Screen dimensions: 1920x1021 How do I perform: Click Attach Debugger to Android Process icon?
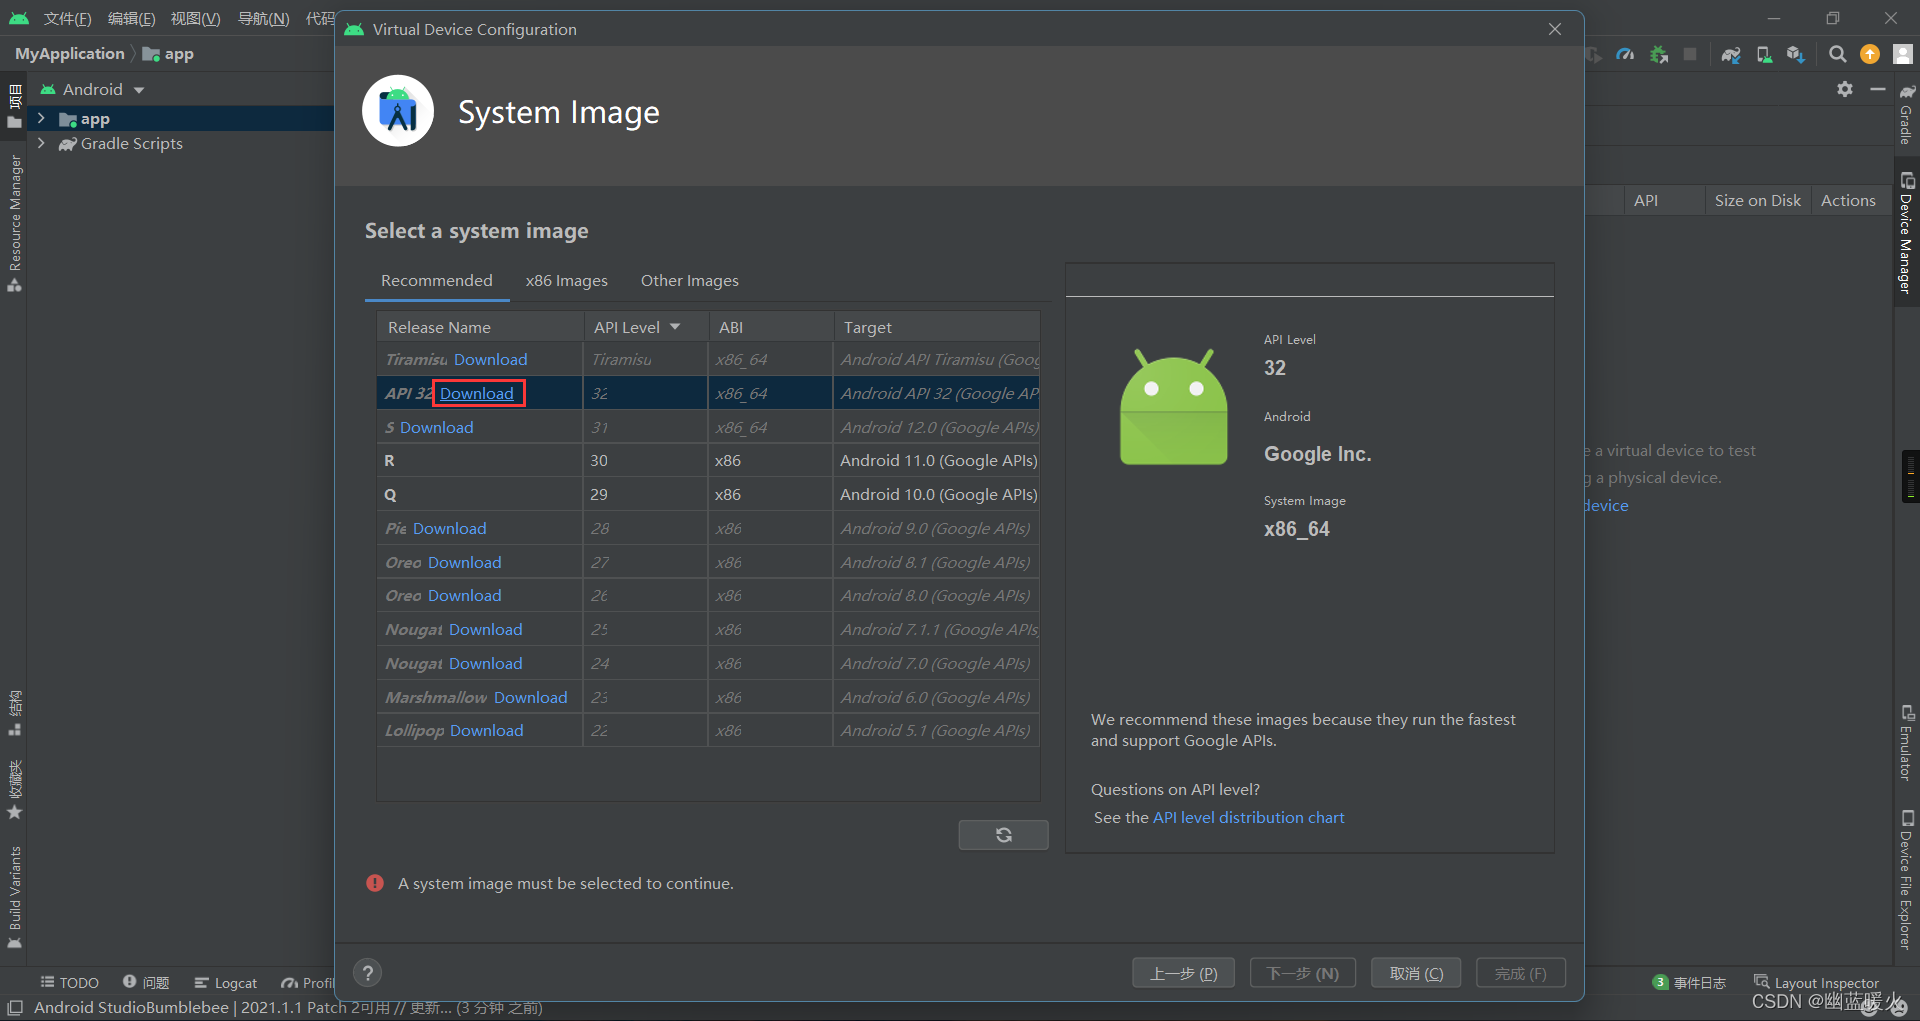tap(1659, 54)
